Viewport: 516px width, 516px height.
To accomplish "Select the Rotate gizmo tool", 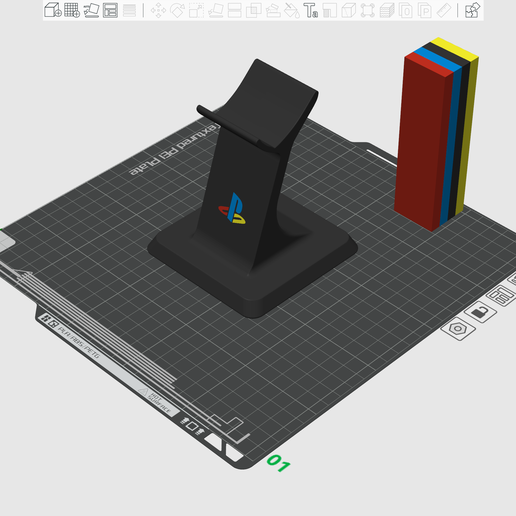I will [x=177, y=10].
